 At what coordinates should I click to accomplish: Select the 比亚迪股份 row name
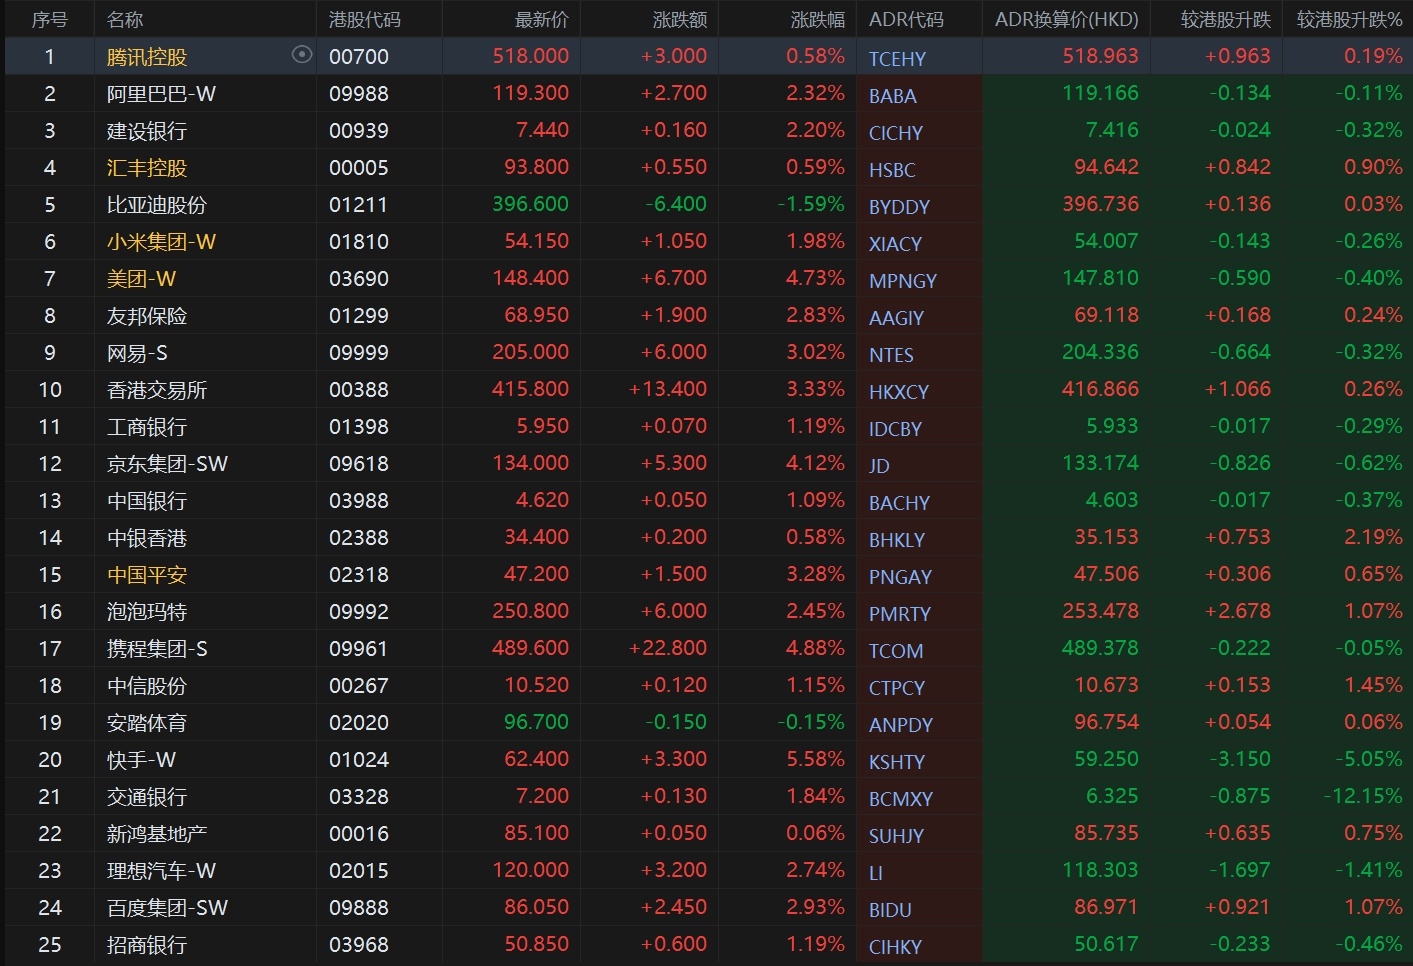pyautogui.click(x=156, y=205)
